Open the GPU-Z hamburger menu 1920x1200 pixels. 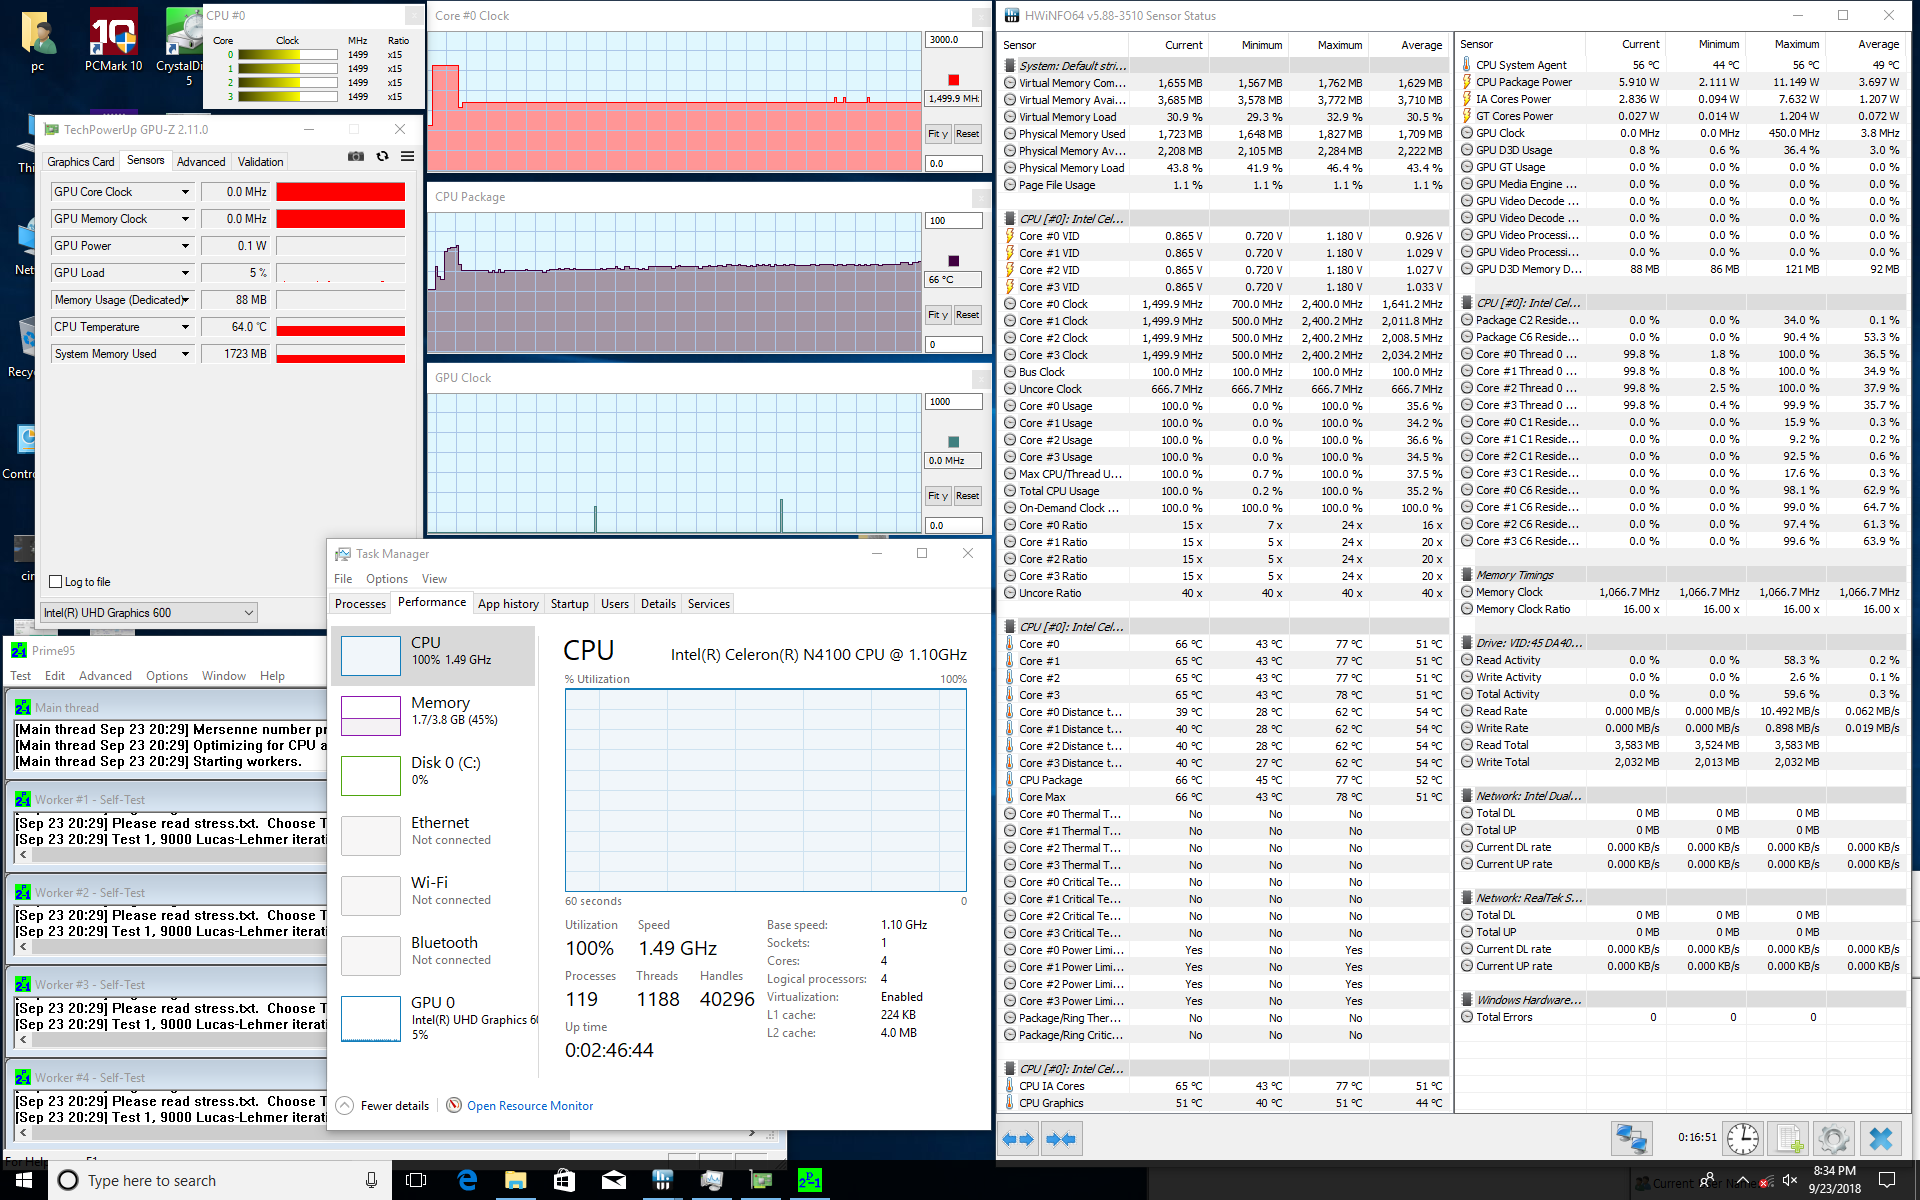[x=408, y=157]
